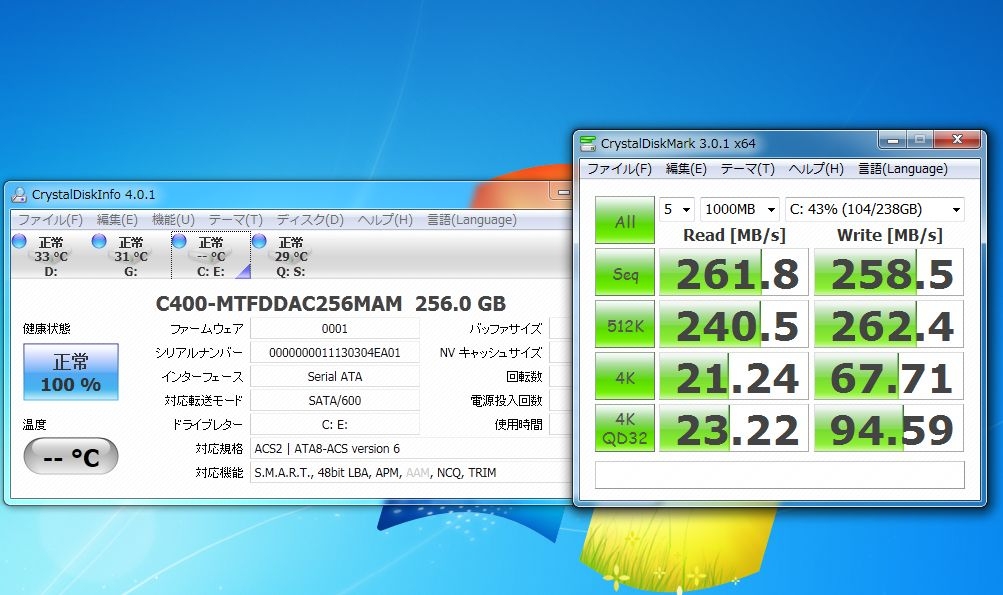Click the empty comment field below results

(x=779, y=474)
